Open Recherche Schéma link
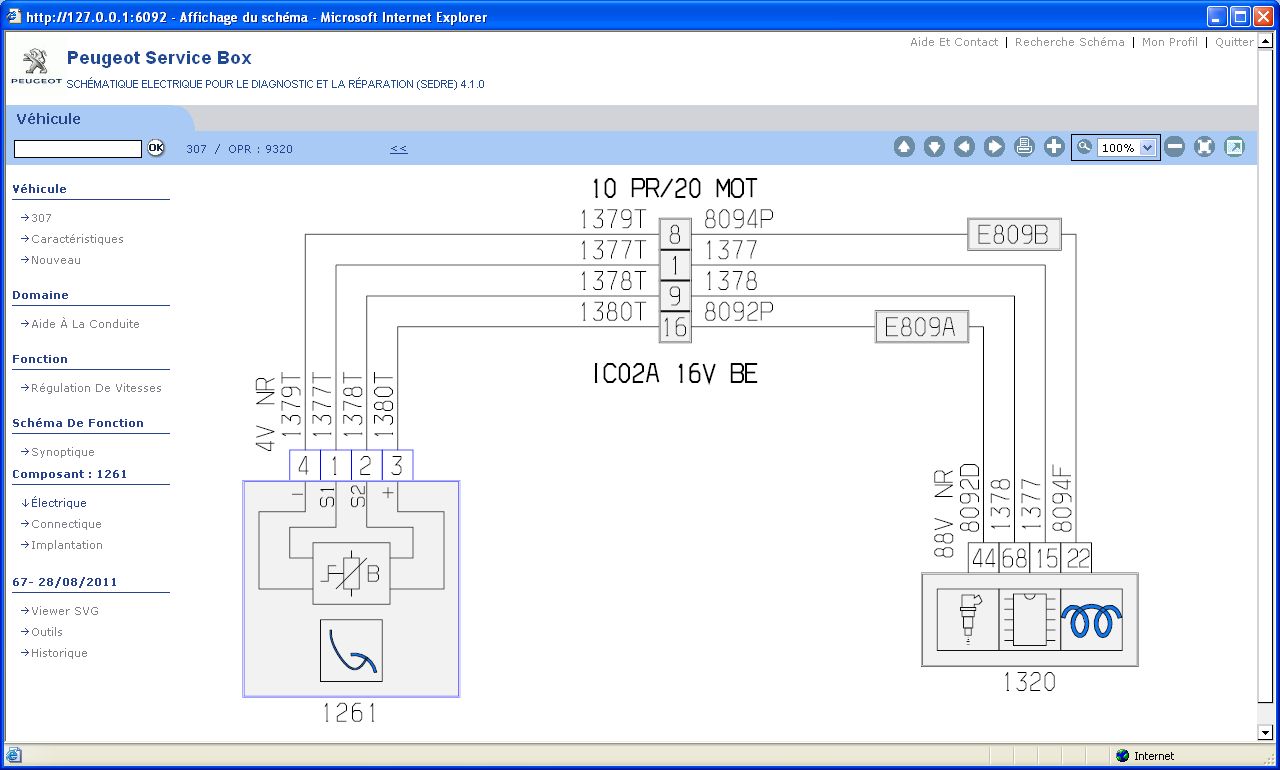The width and height of the screenshot is (1280, 770). 1069,42
